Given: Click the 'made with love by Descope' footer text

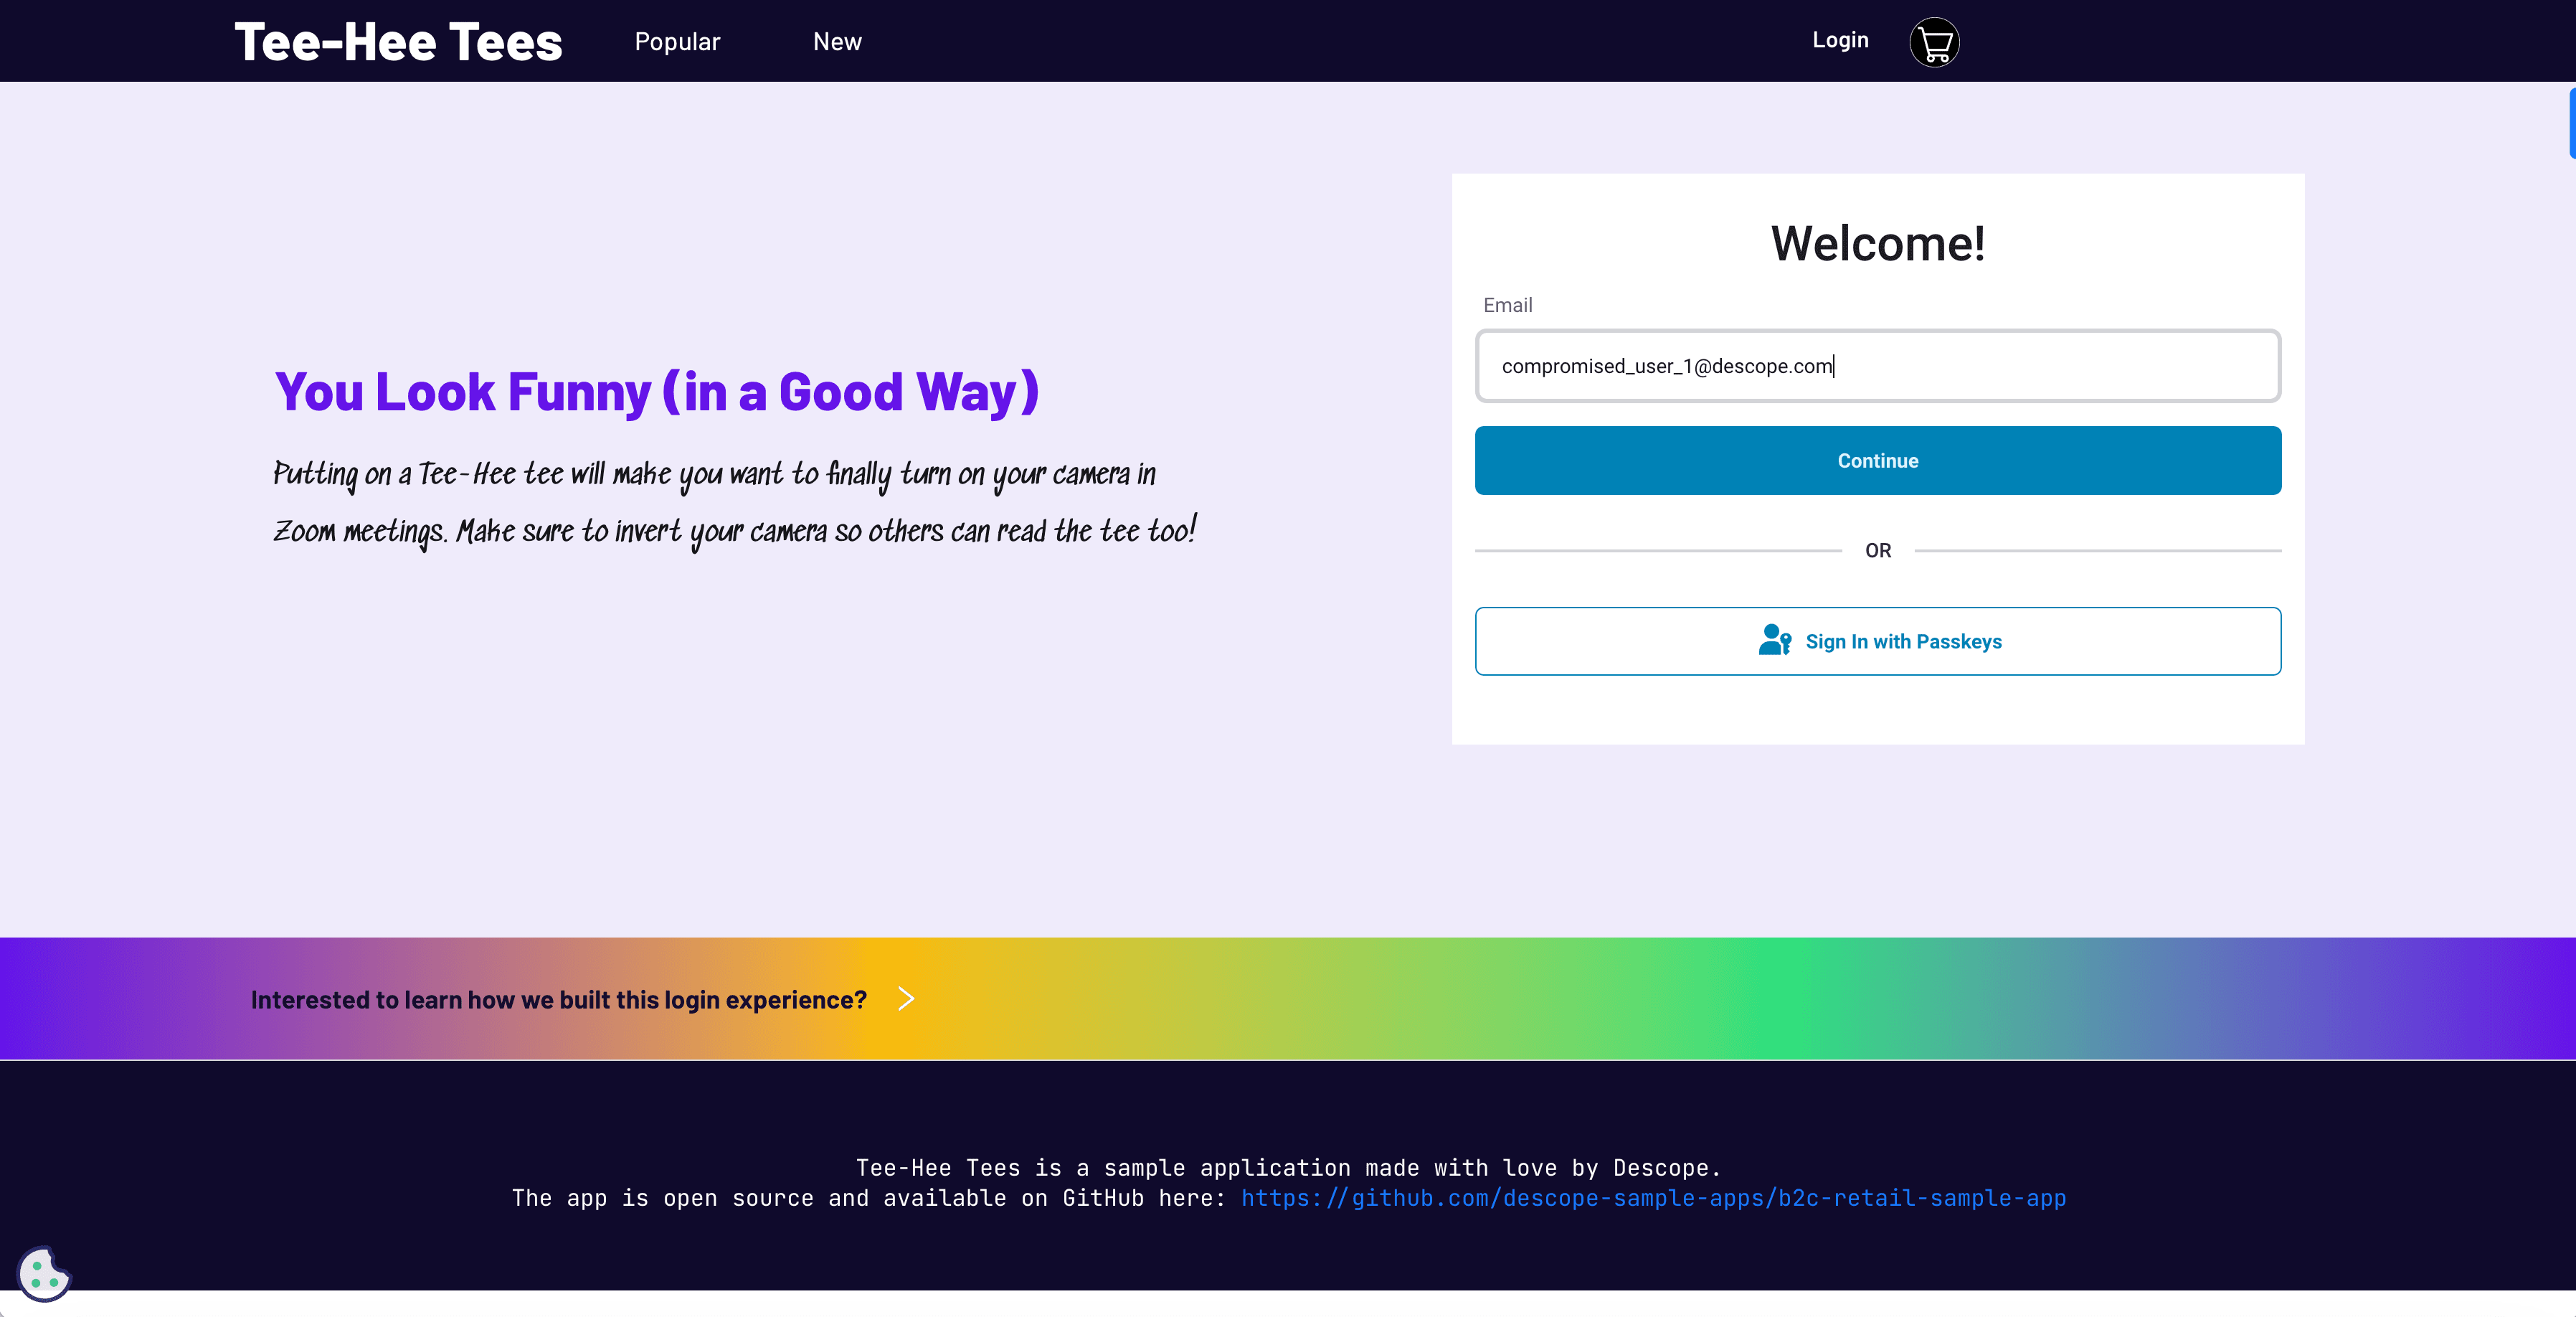Looking at the screenshot, I should [1288, 1167].
